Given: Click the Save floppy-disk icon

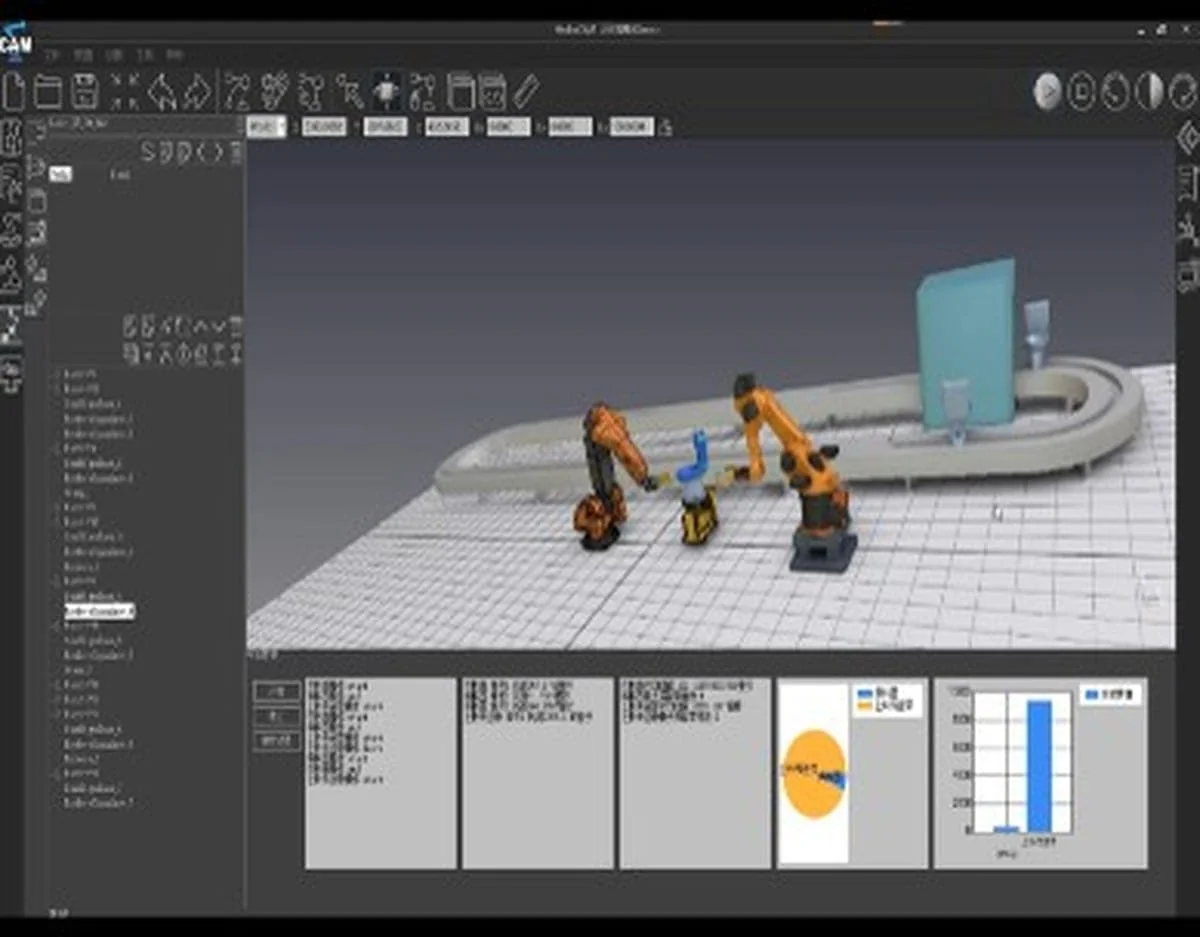Looking at the screenshot, I should click(84, 92).
